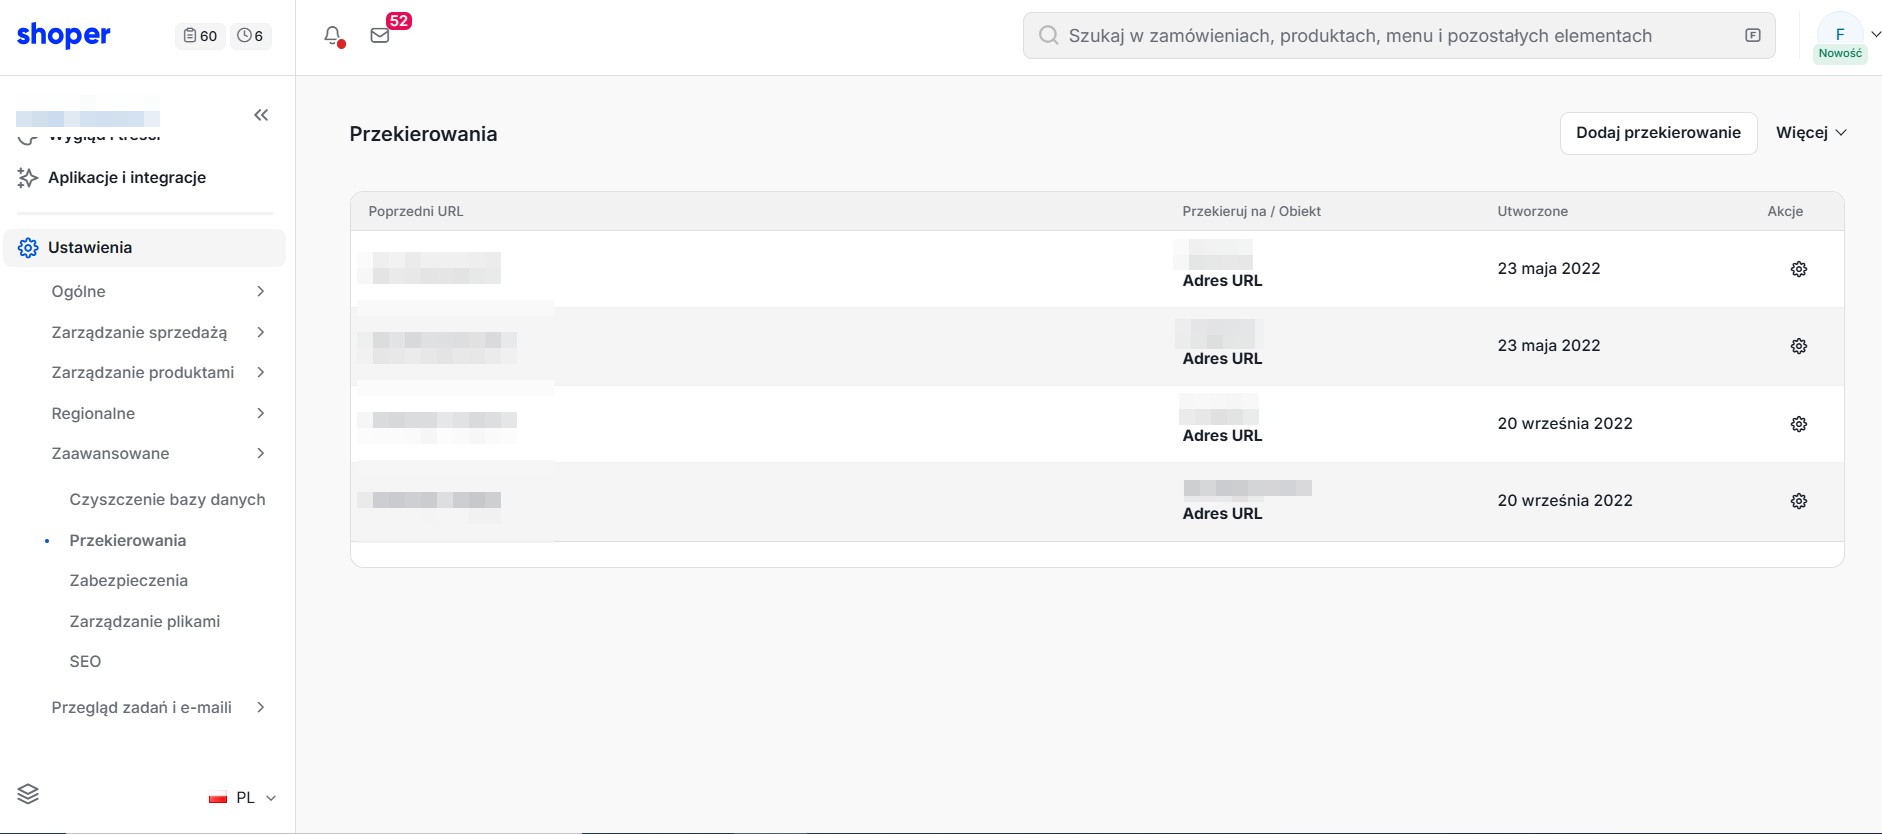
Task: Click the Dodaj przekierowanie button
Action: pyautogui.click(x=1658, y=133)
